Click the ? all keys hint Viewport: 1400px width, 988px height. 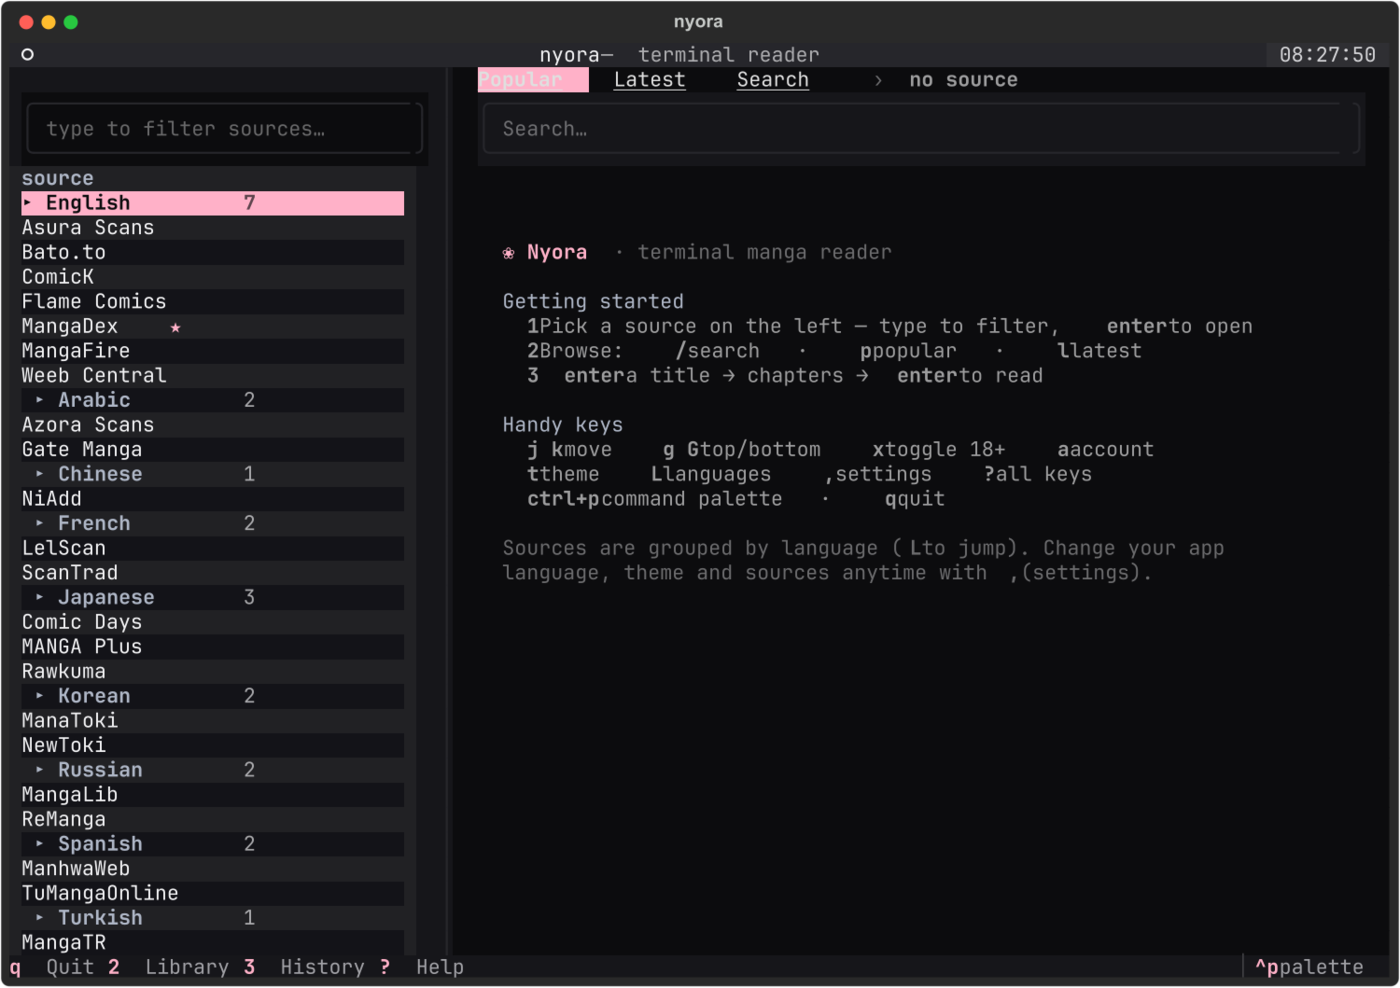point(1038,474)
